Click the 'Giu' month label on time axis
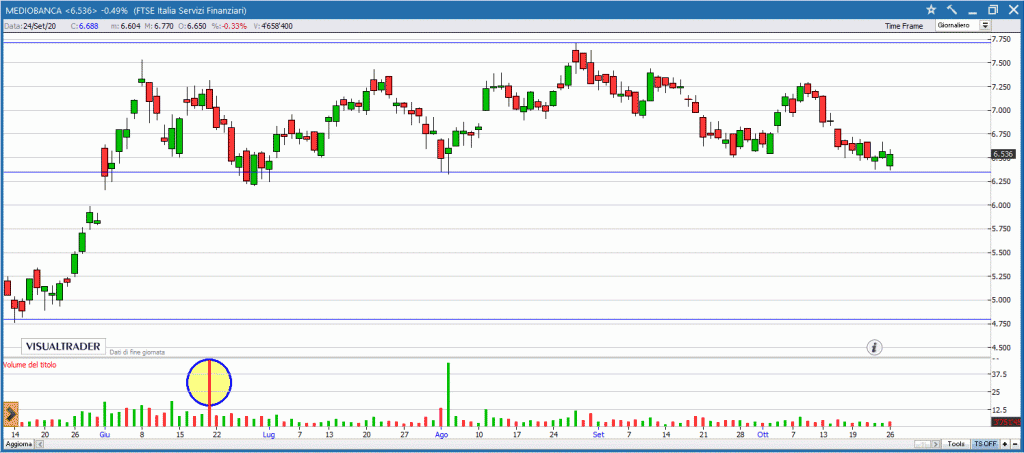The width and height of the screenshot is (1024, 453). [105, 434]
